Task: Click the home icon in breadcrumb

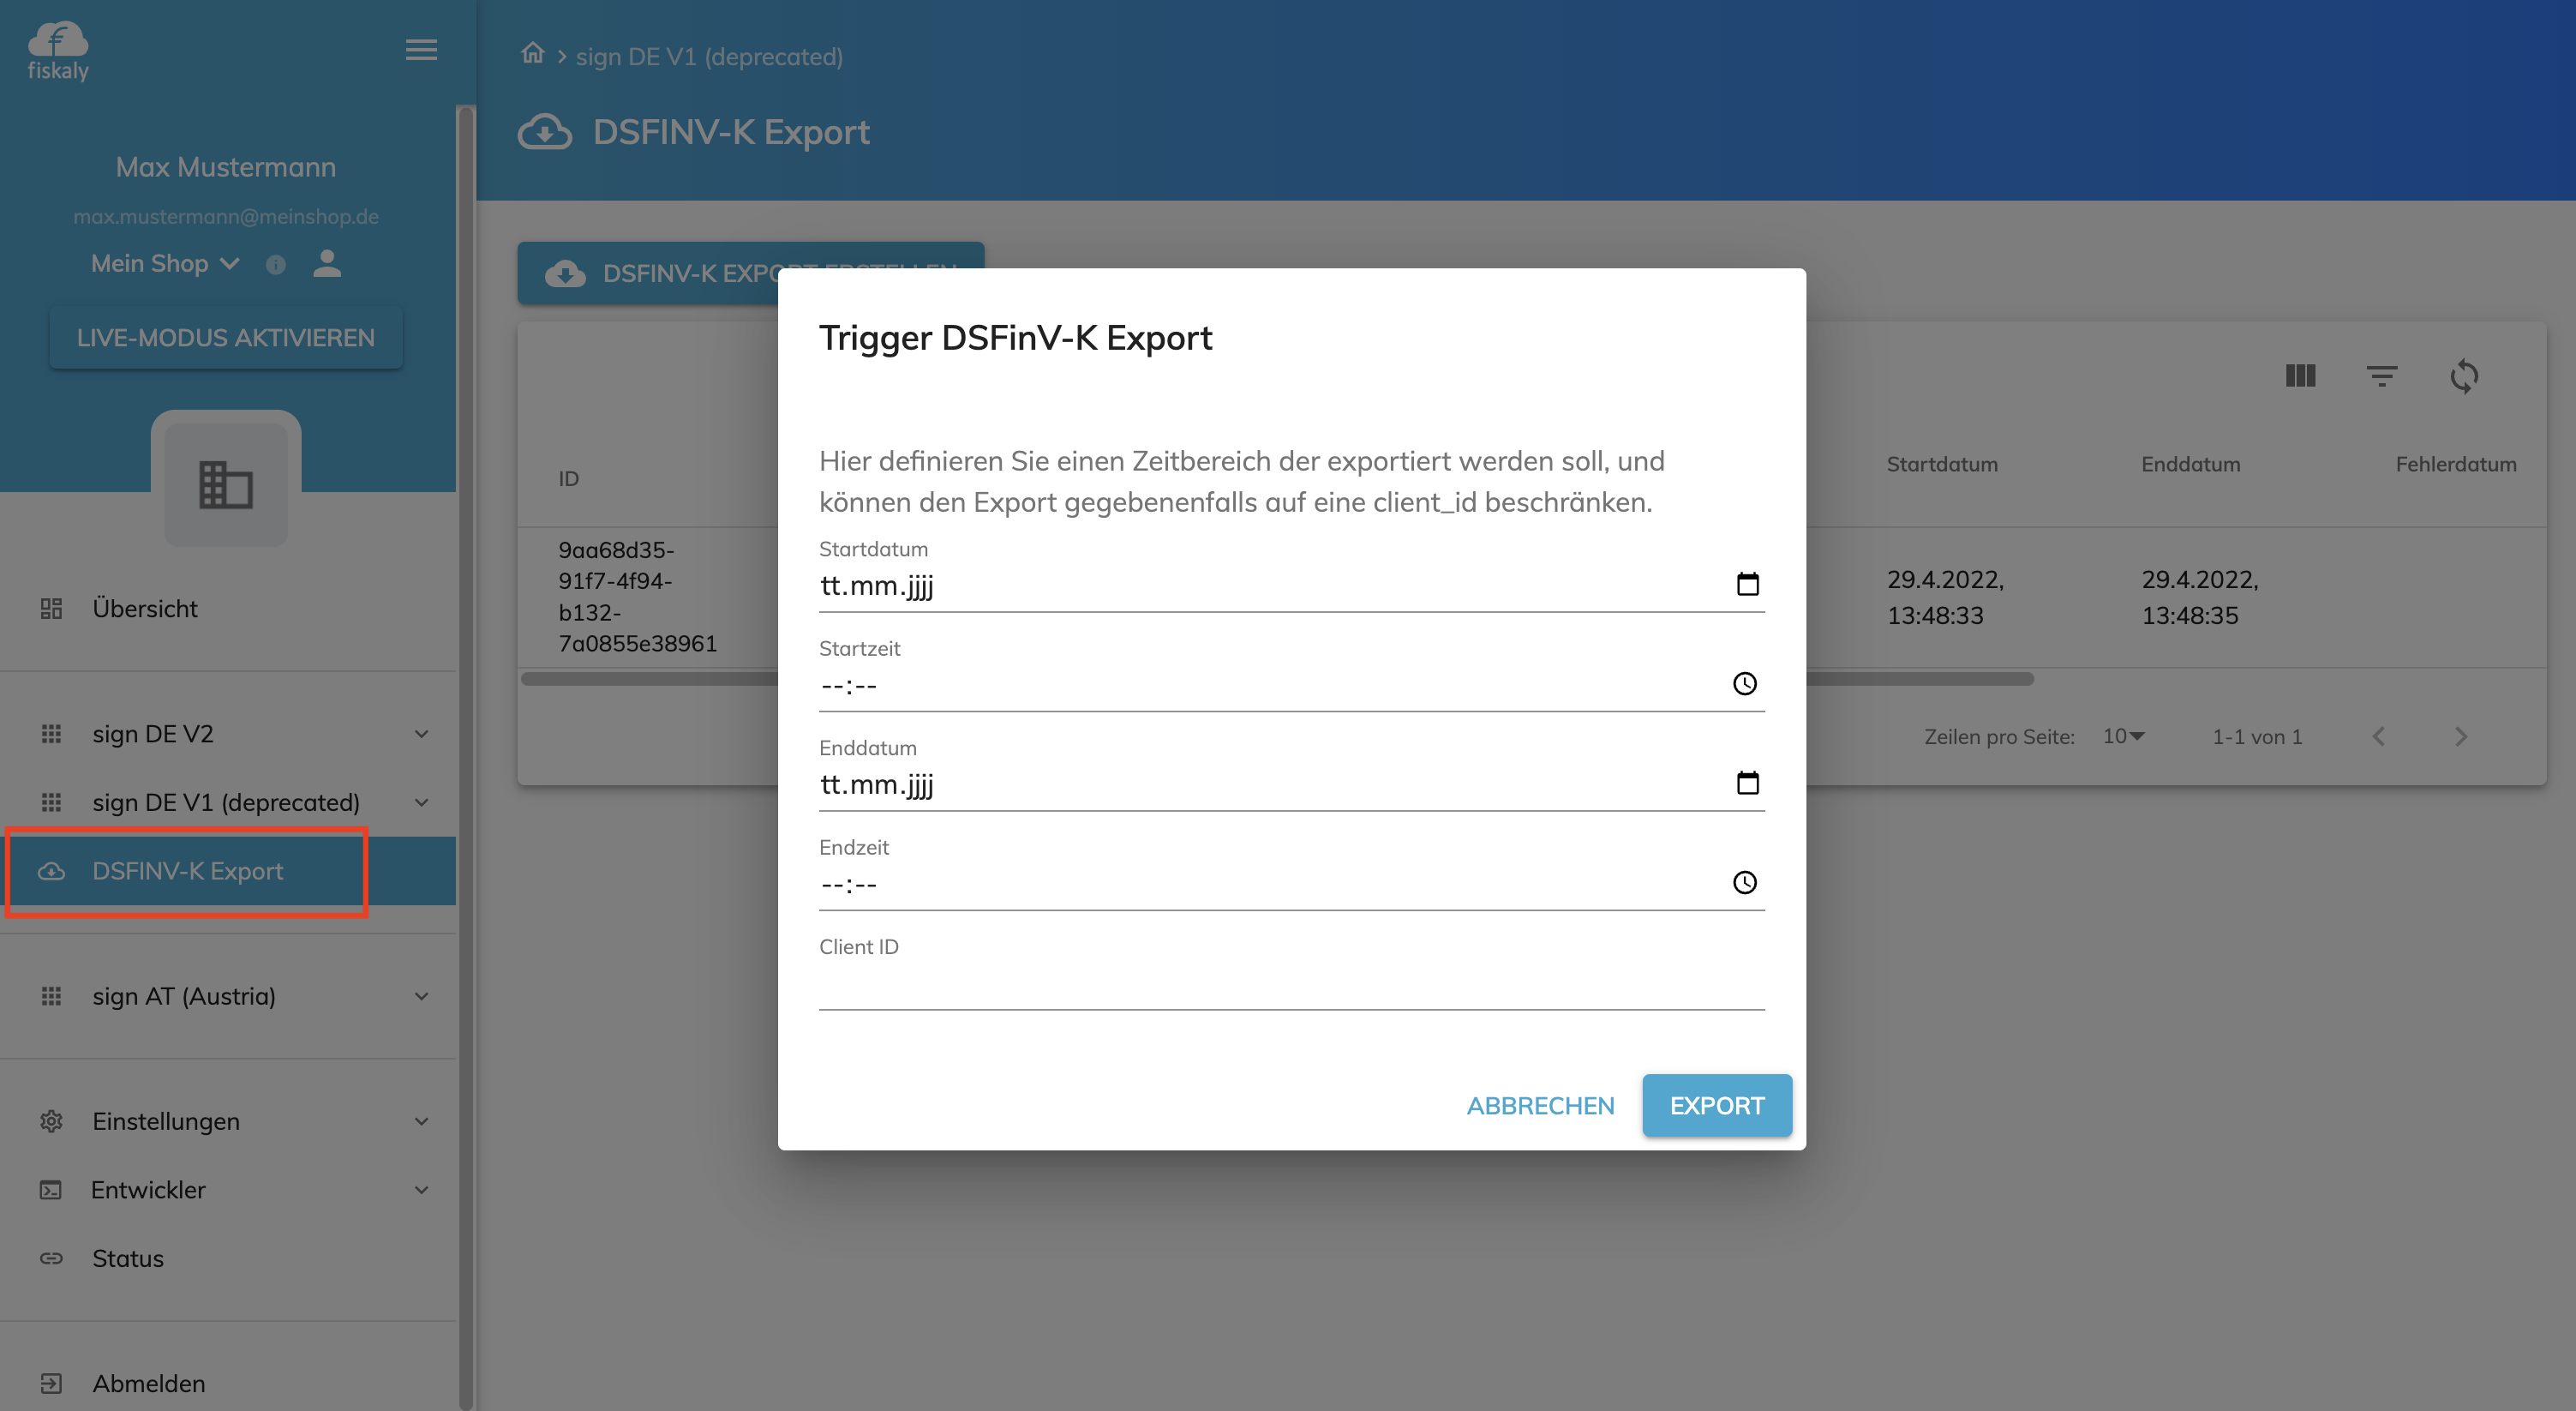Action: pyautogui.click(x=532, y=53)
